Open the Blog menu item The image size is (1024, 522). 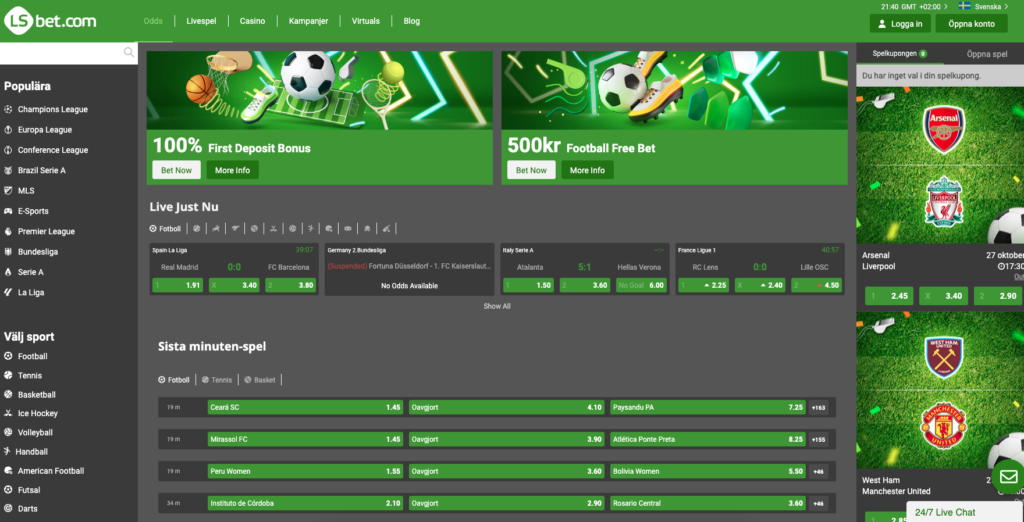pyautogui.click(x=411, y=21)
